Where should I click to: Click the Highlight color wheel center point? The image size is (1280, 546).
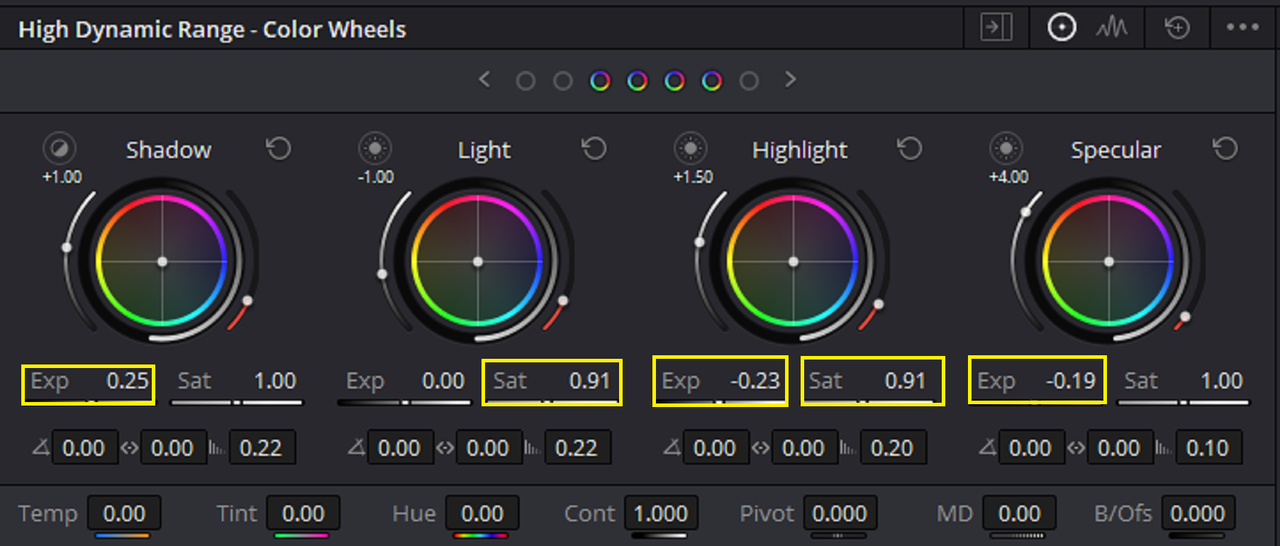point(793,261)
